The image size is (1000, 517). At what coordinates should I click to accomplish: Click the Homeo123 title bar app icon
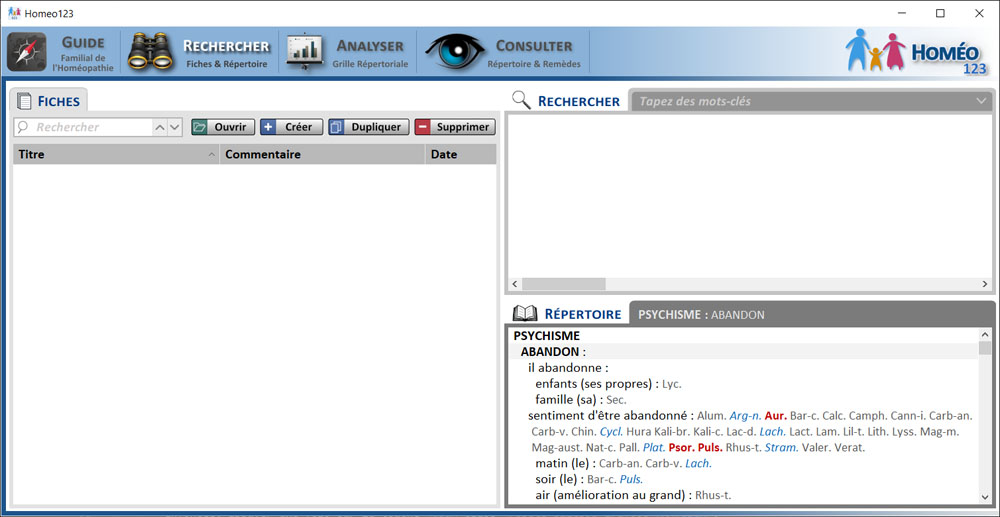click(14, 13)
